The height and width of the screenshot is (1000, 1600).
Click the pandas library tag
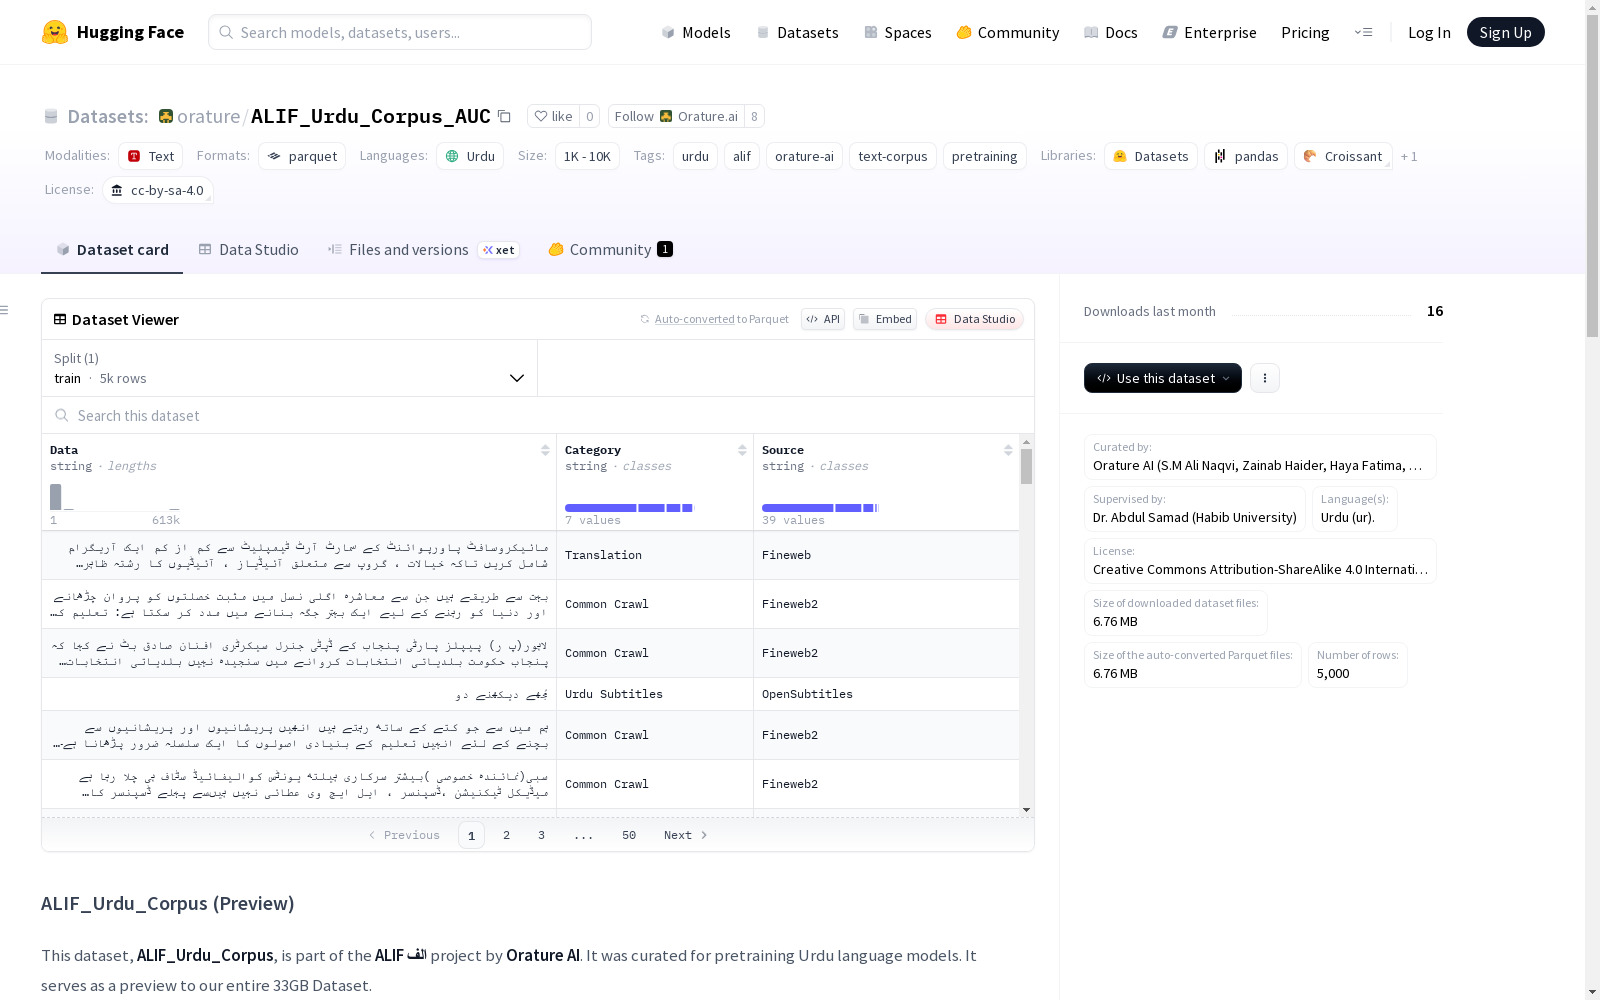1246,156
